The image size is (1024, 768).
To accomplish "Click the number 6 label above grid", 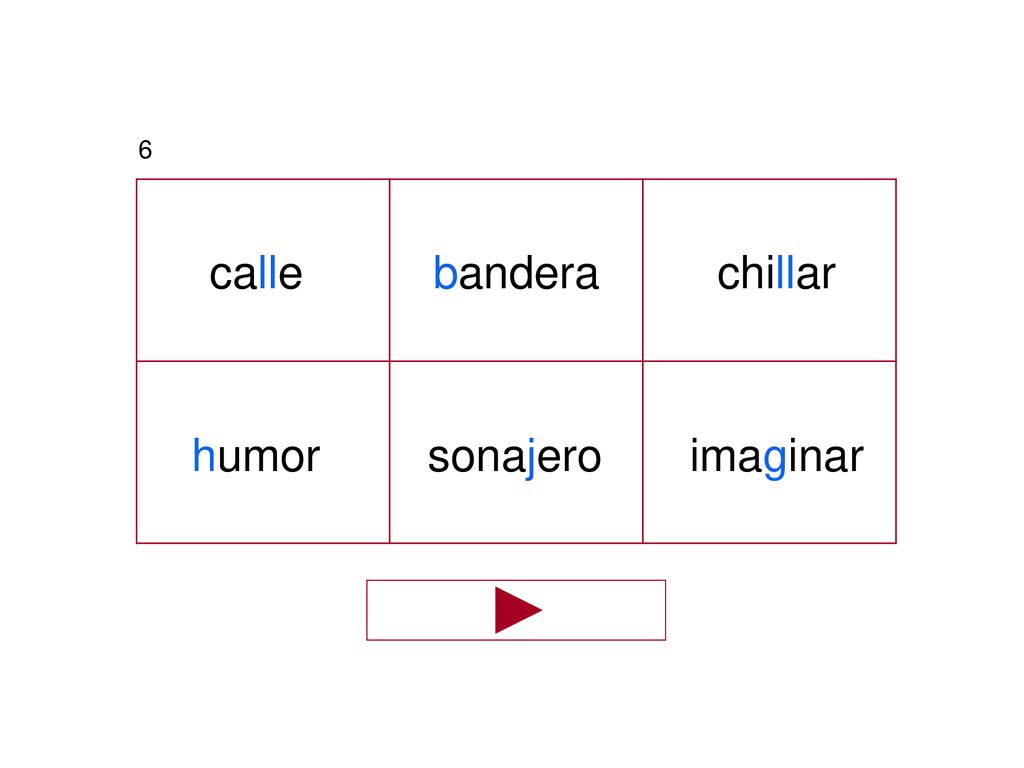I will coord(145,150).
